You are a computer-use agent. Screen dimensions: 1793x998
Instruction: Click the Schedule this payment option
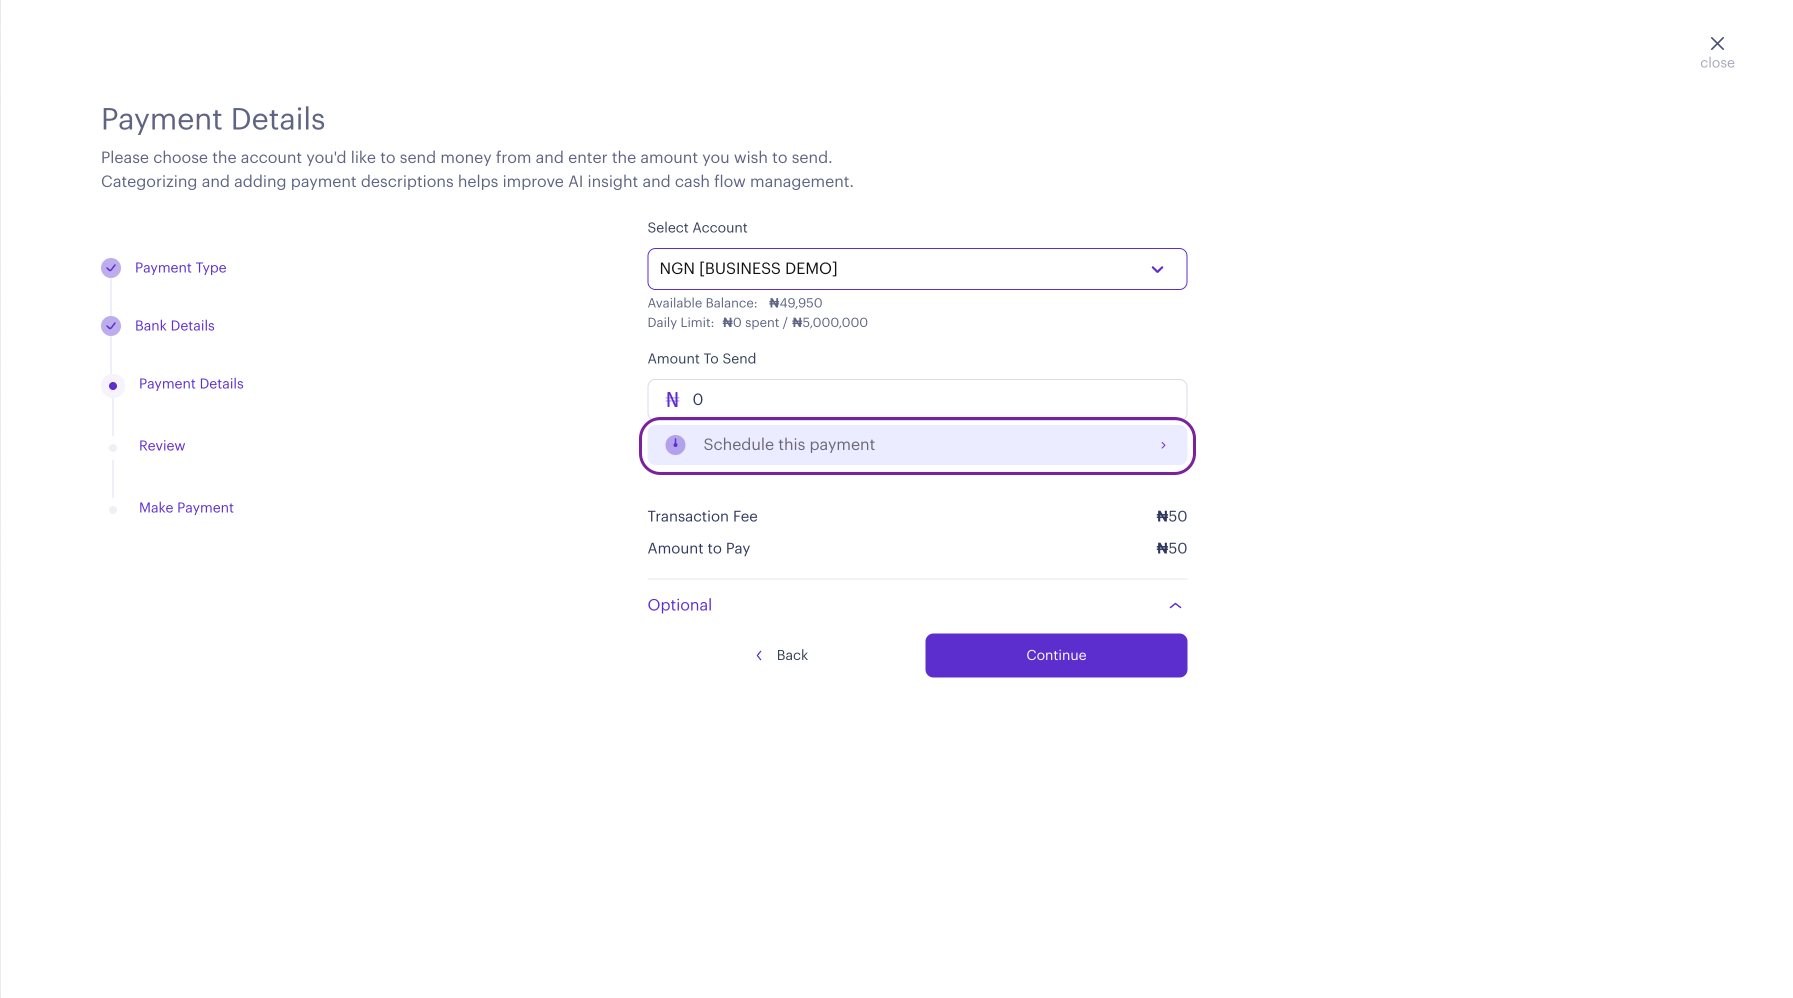click(x=917, y=445)
